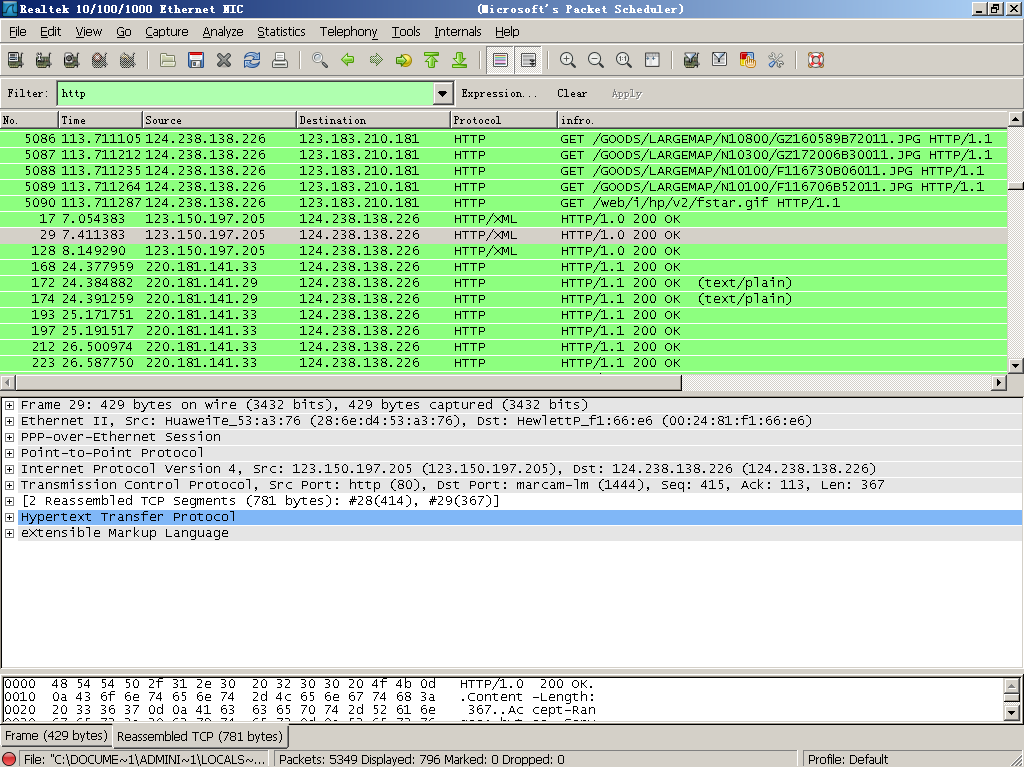
Task: Click expert info red status indicator
Action: 9,760
